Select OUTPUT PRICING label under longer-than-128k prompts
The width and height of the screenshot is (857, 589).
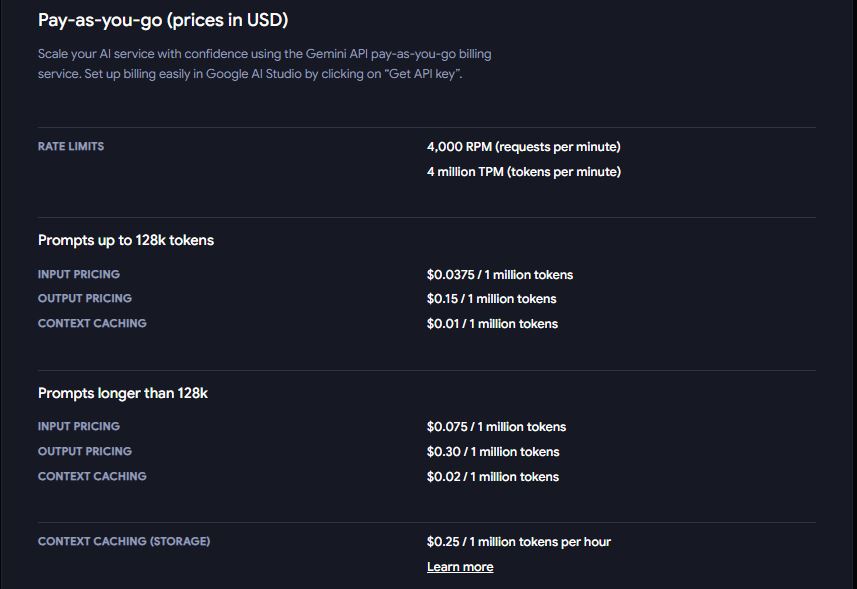85,451
